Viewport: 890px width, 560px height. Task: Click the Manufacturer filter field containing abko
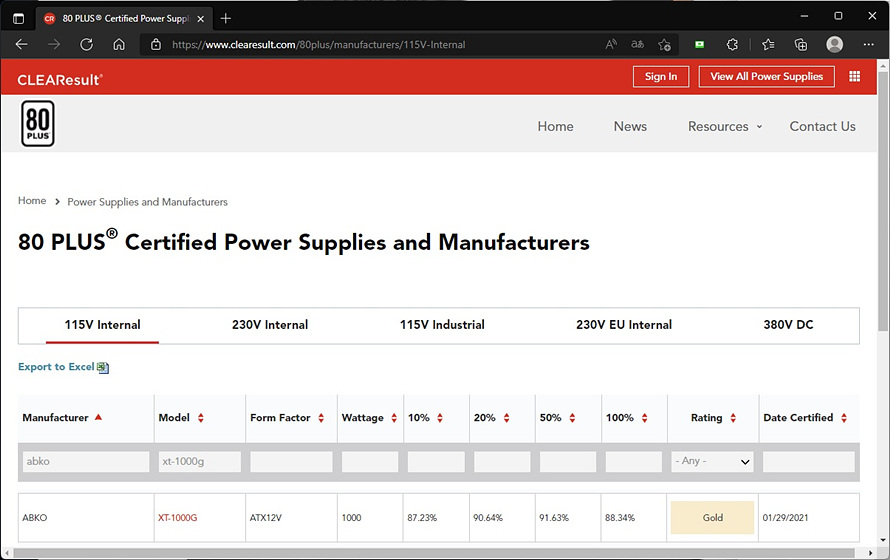[x=86, y=461]
